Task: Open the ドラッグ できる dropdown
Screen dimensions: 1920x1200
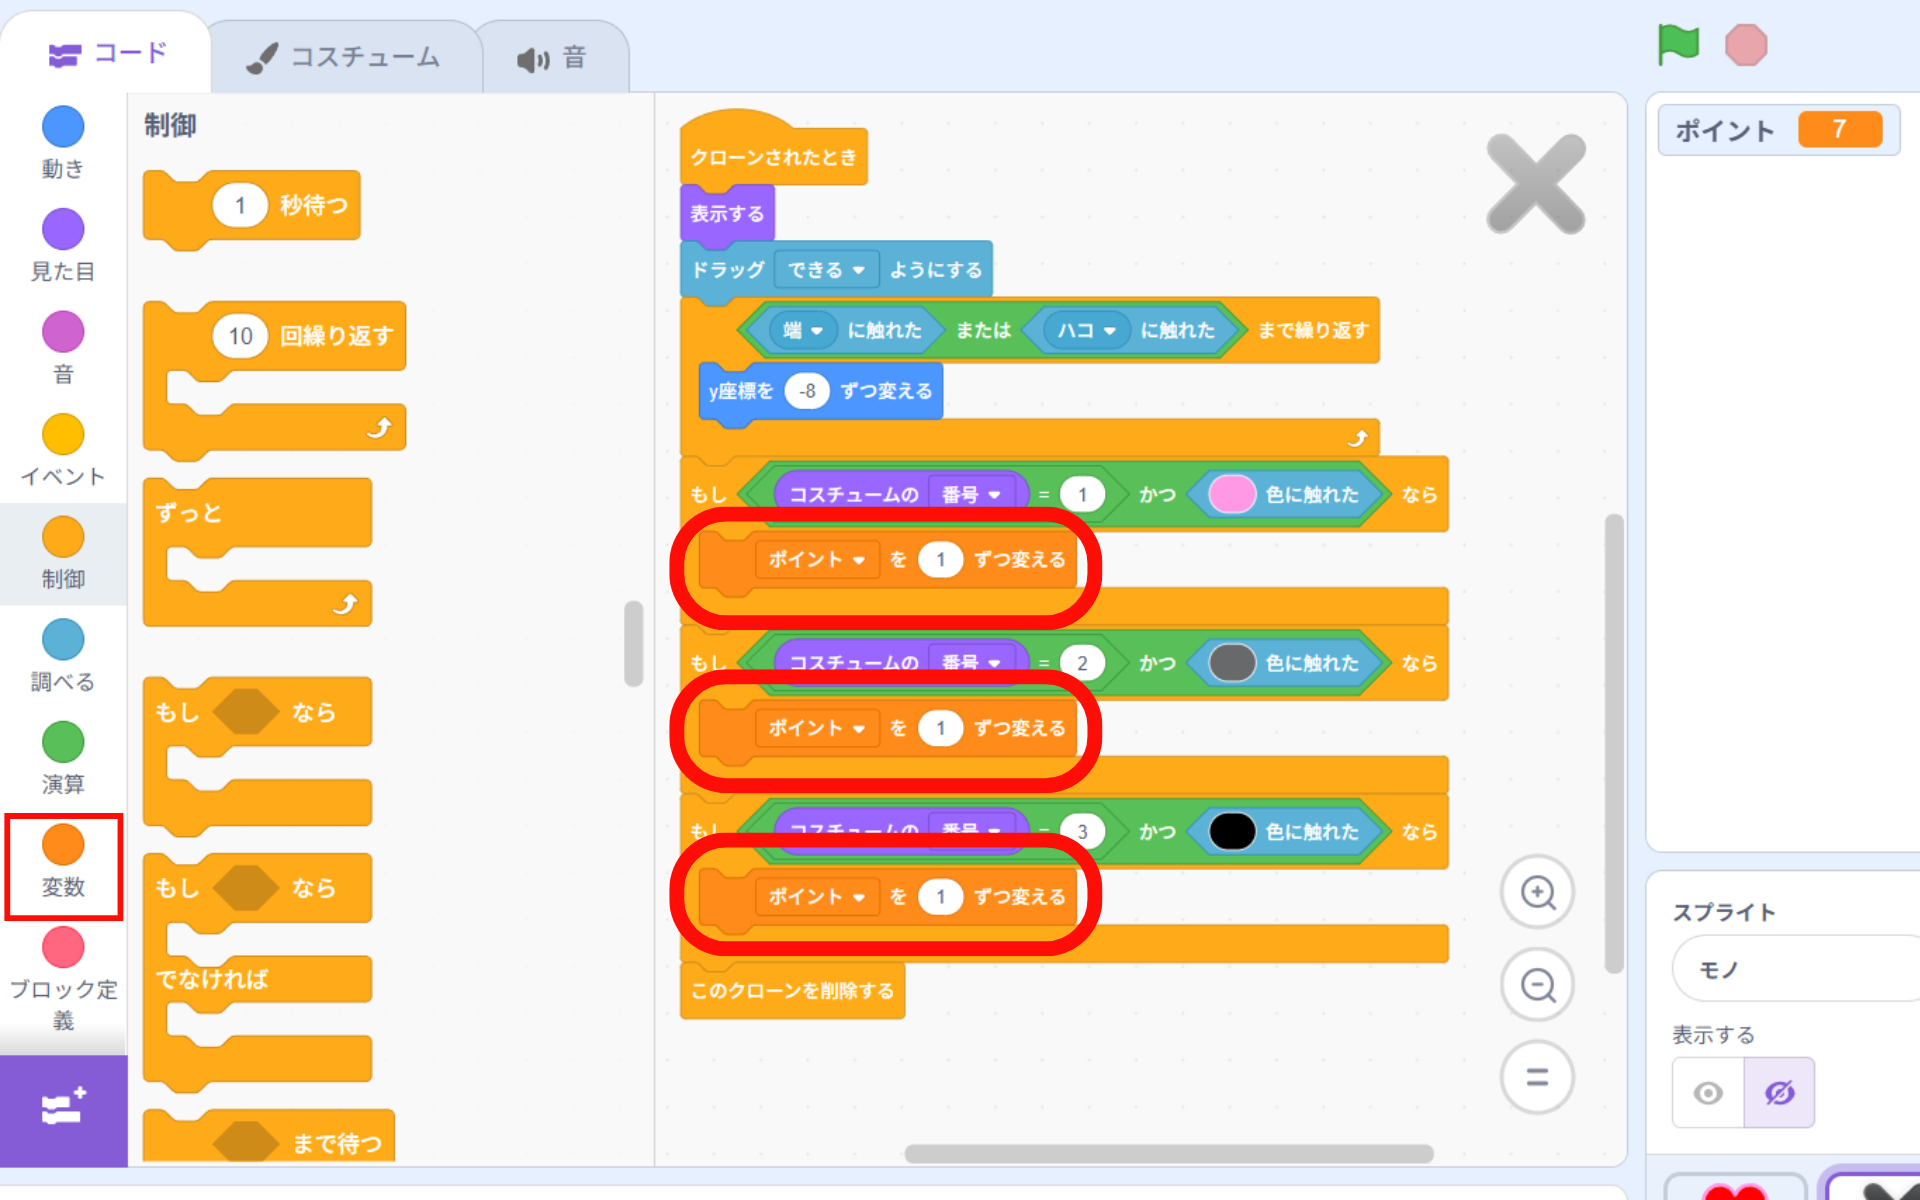Action: [826, 270]
